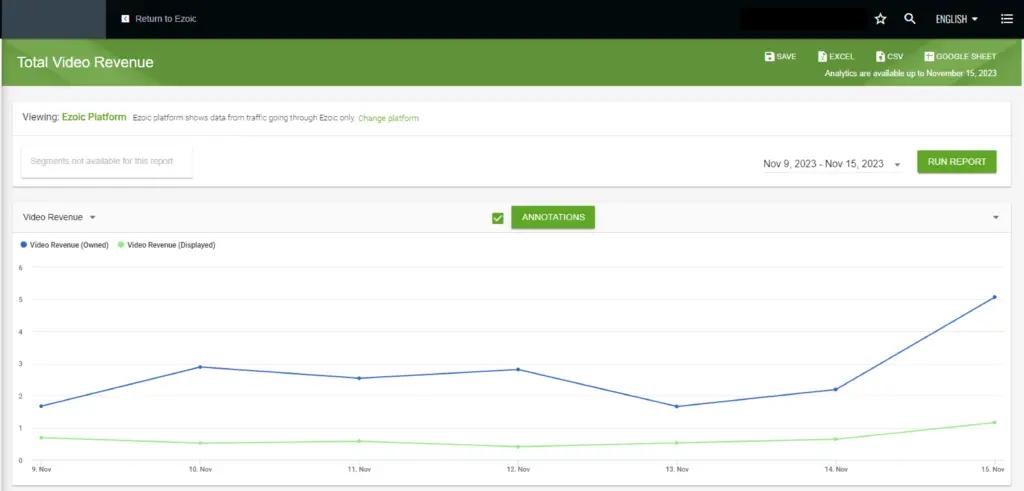Open the ENGLISH language dropdown
This screenshot has height=491, width=1024.
(x=957, y=19)
